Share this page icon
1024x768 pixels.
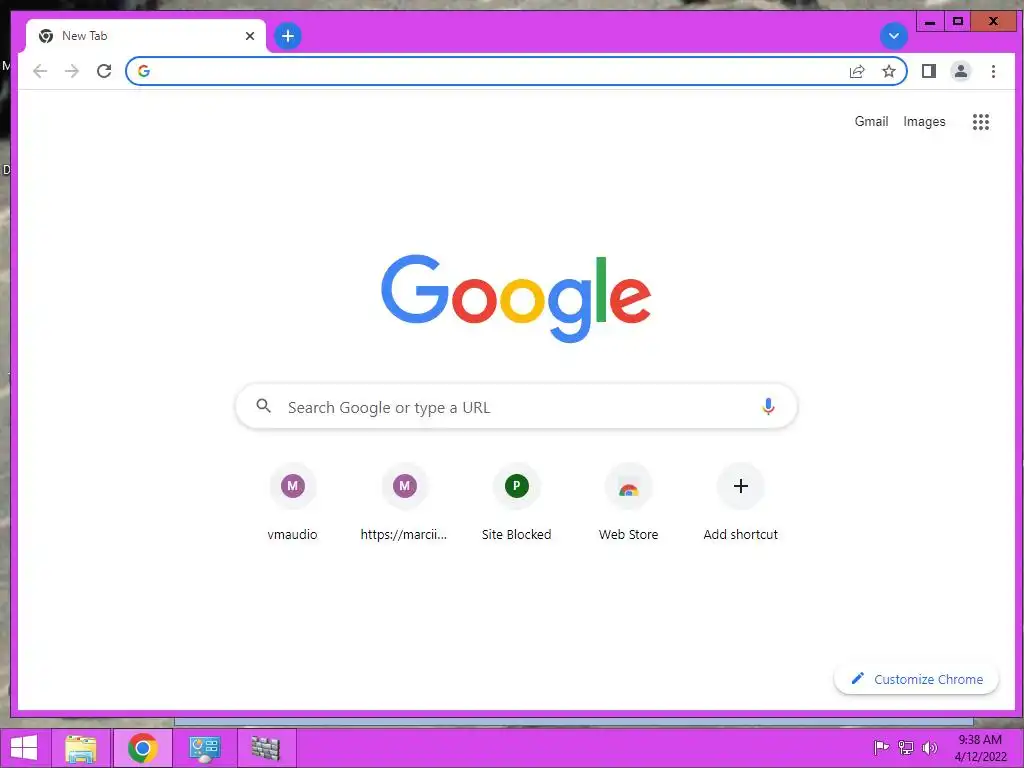(x=857, y=71)
